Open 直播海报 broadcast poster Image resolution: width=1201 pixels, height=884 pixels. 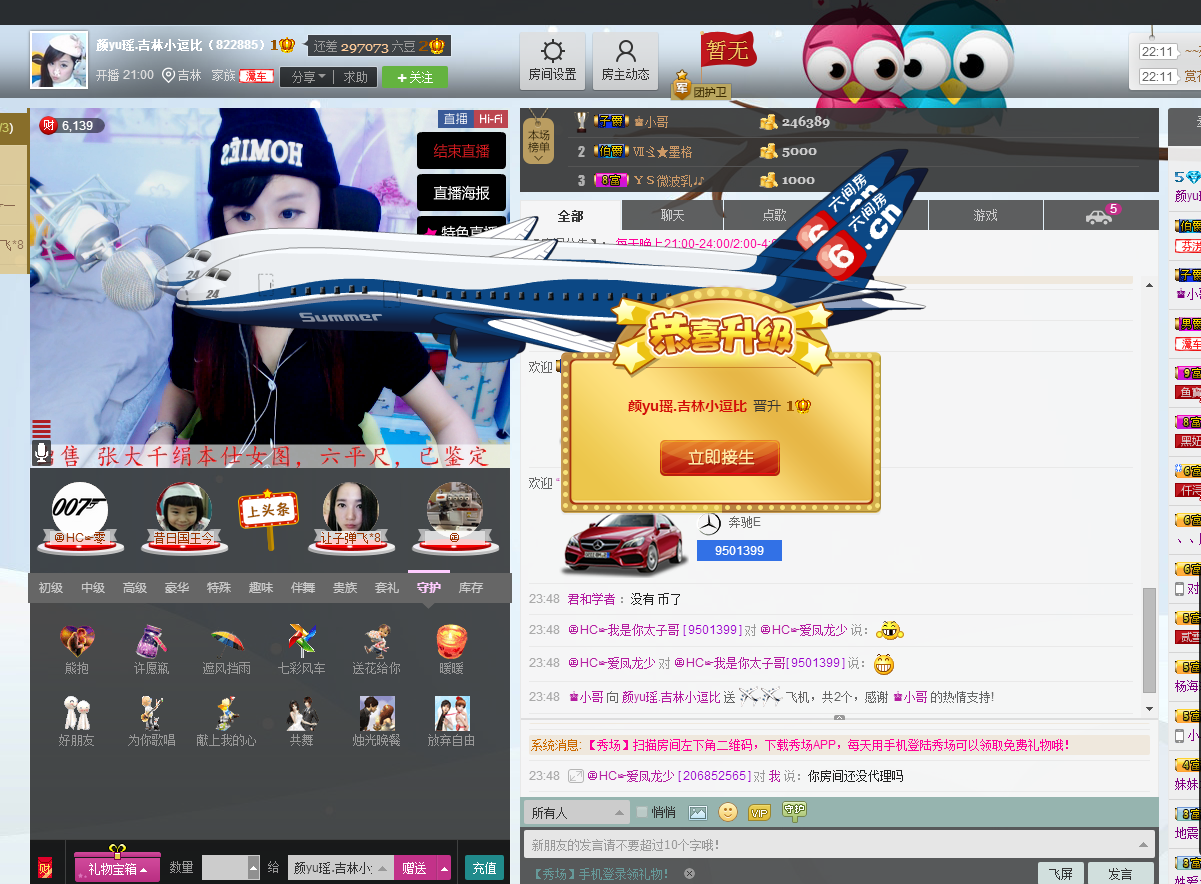click(x=461, y=193)
